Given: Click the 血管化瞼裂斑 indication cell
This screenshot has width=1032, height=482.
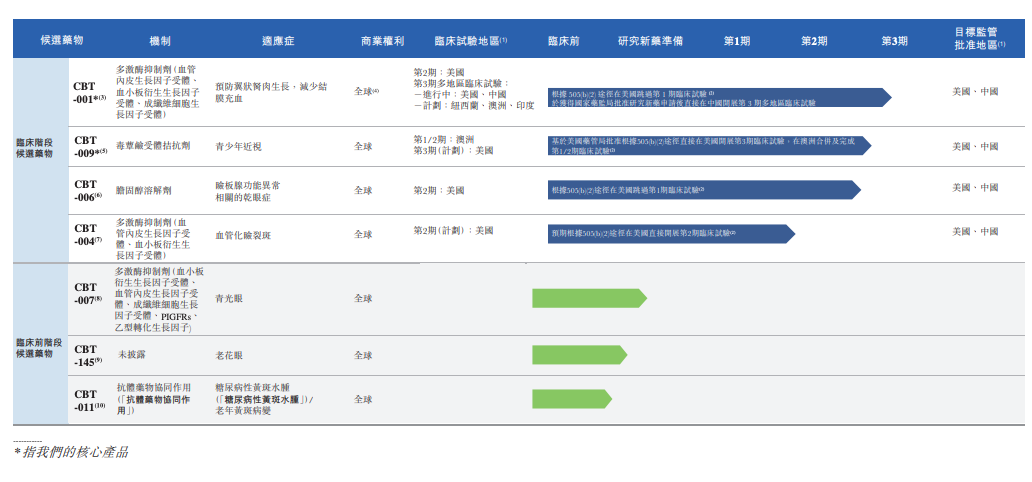Looking at the screenshot, I should click(243, 234).
